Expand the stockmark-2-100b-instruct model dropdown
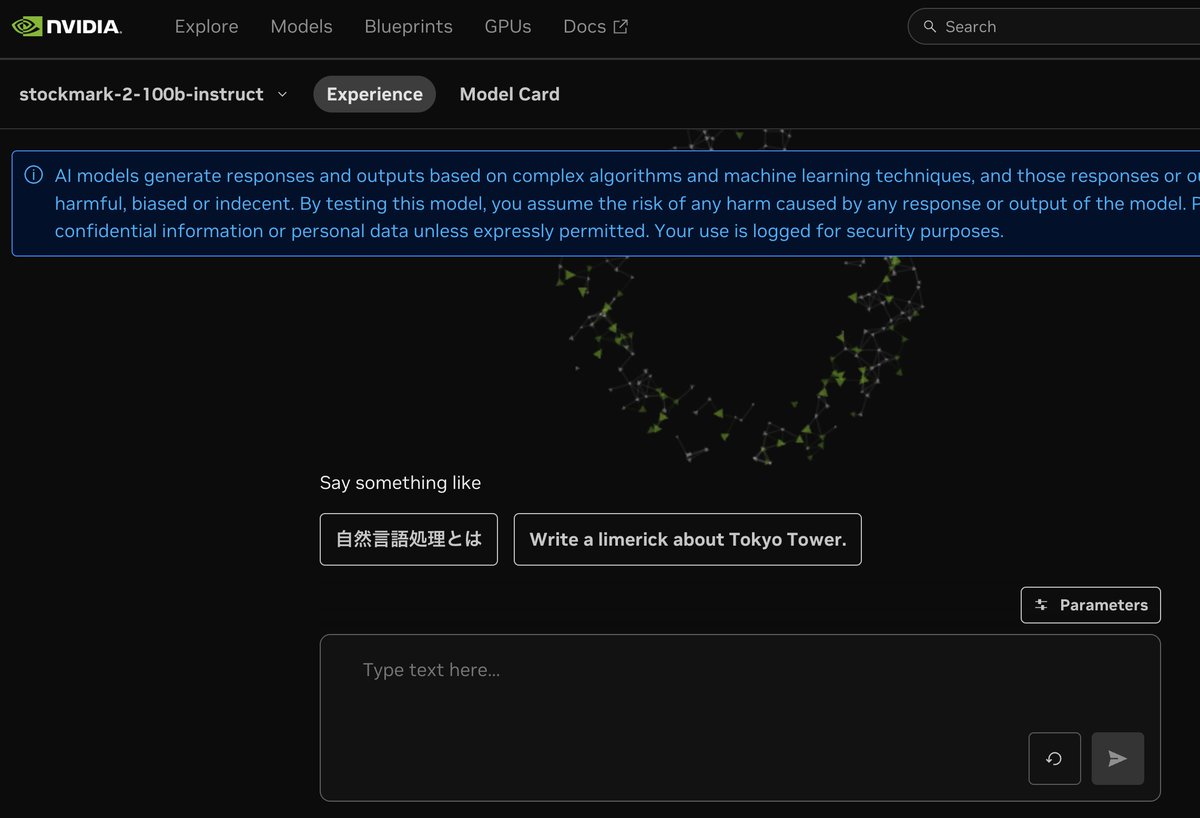Viewport: 1200px width, 818px height. coord(153,94)
